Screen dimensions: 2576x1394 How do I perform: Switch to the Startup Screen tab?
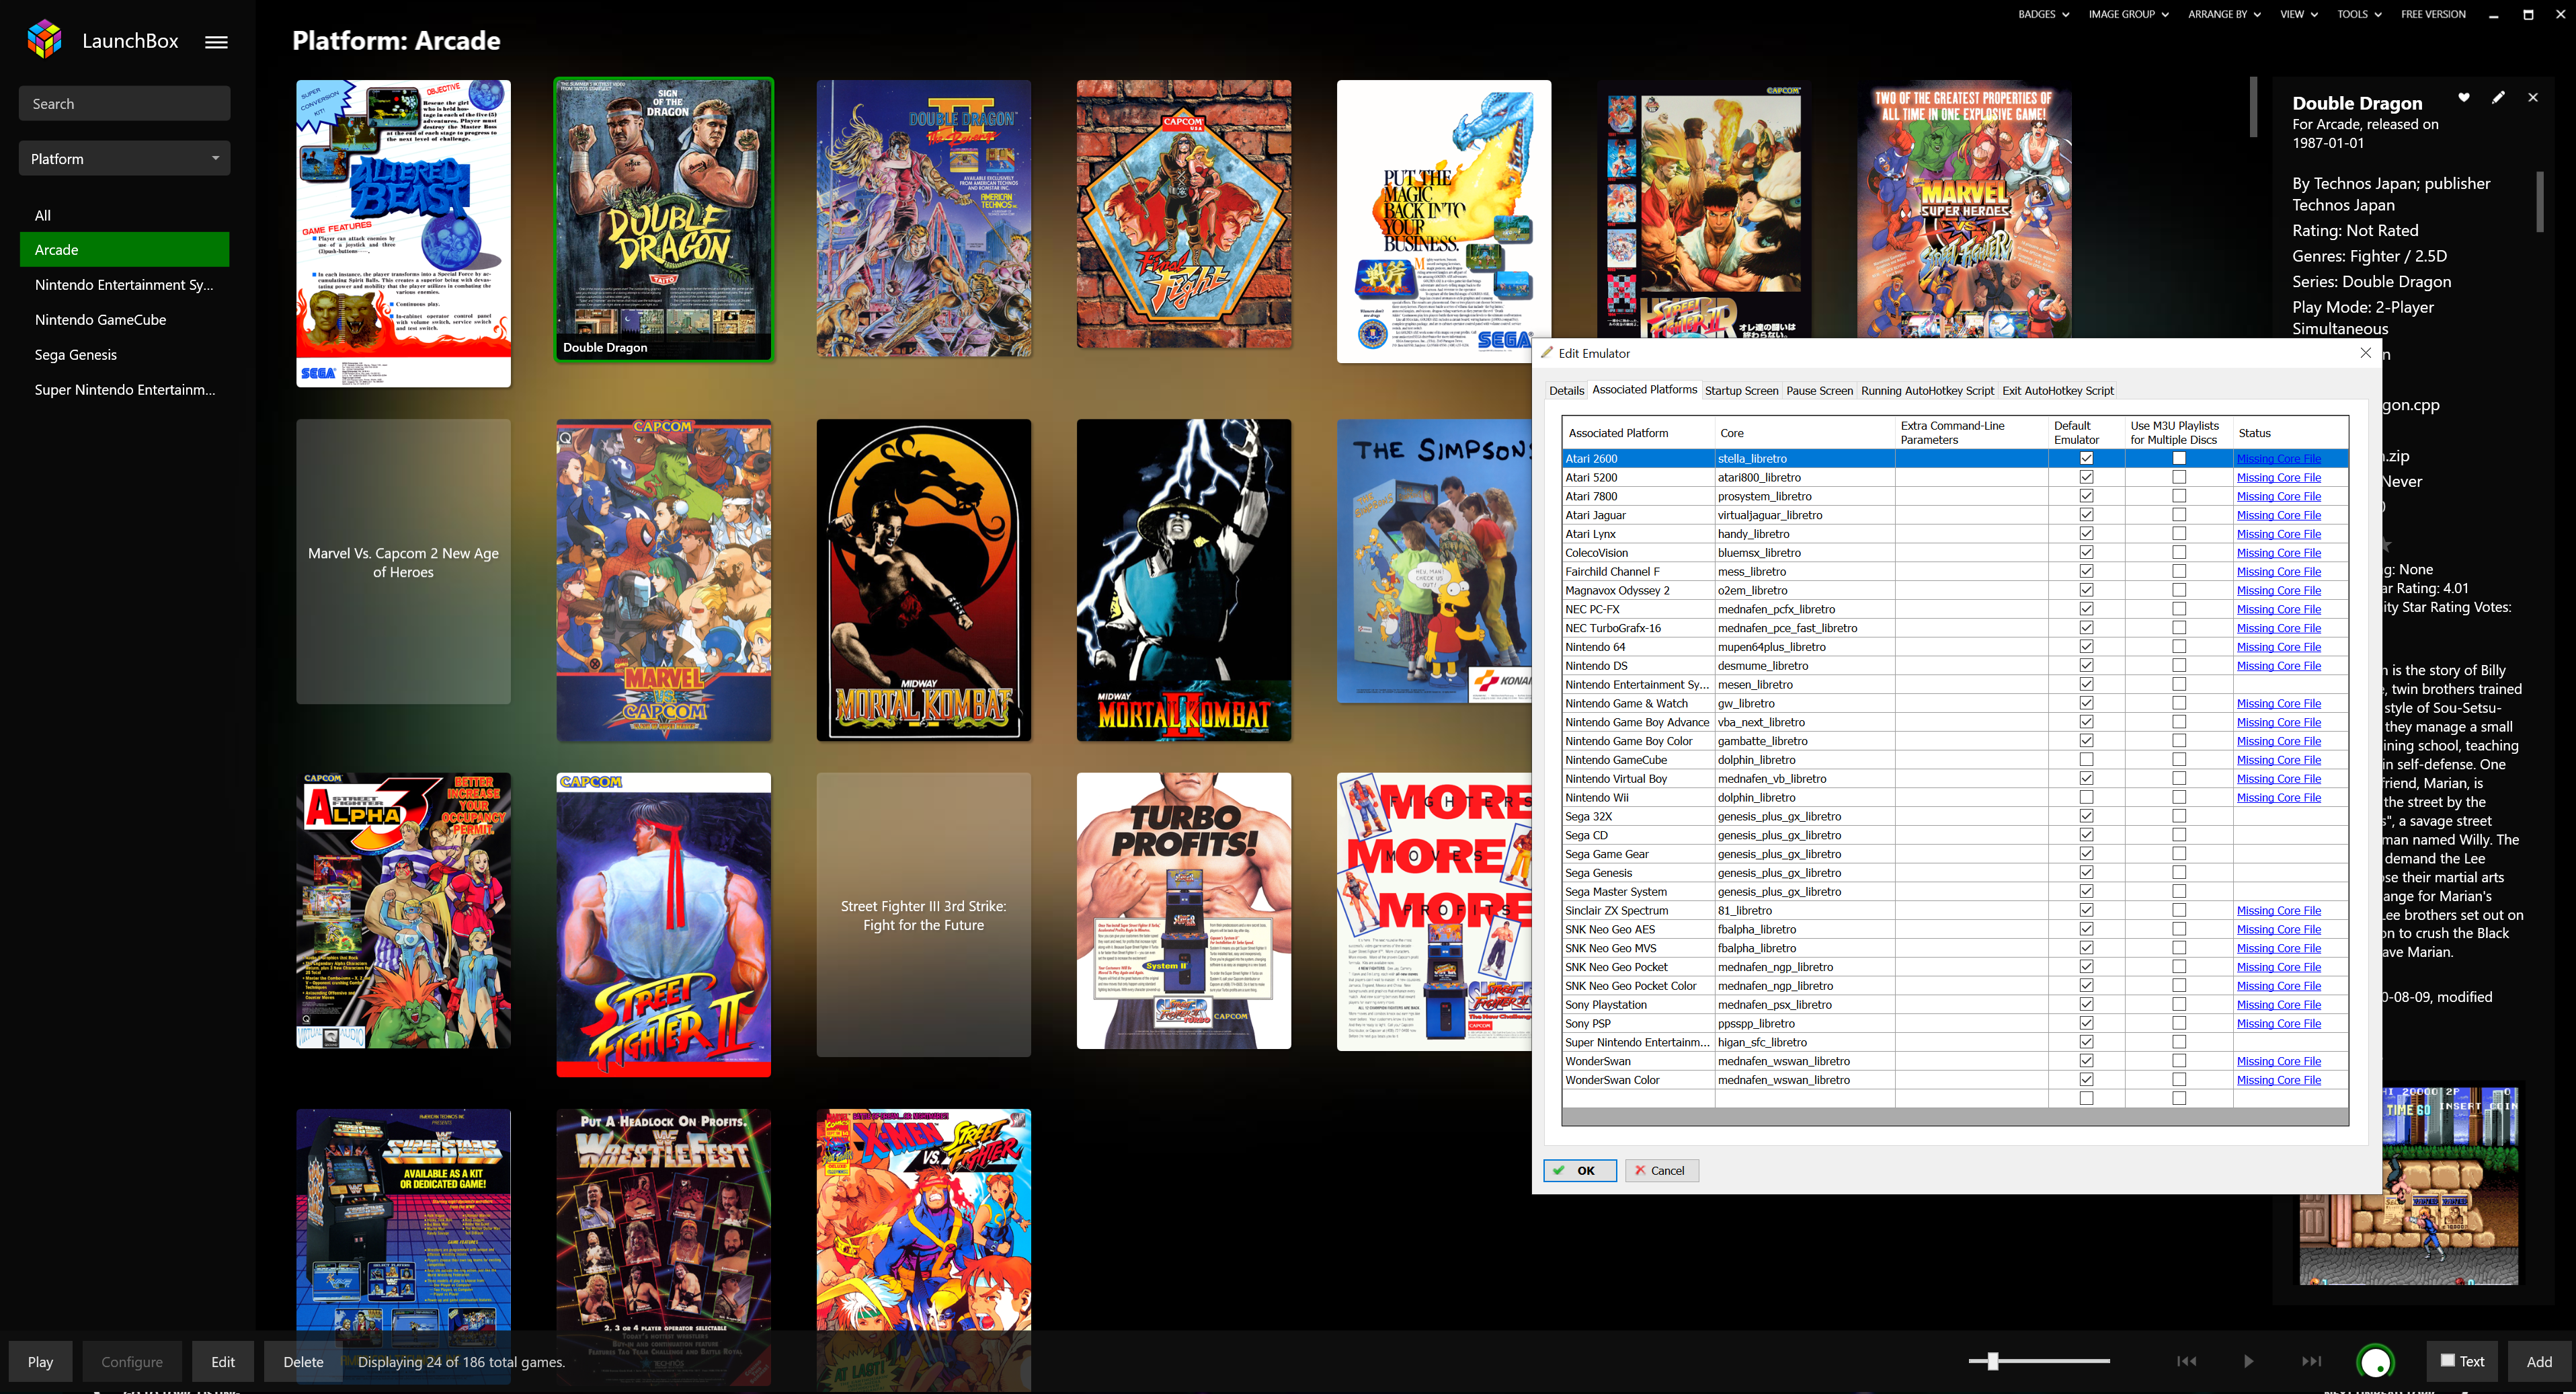(1741, 390)
